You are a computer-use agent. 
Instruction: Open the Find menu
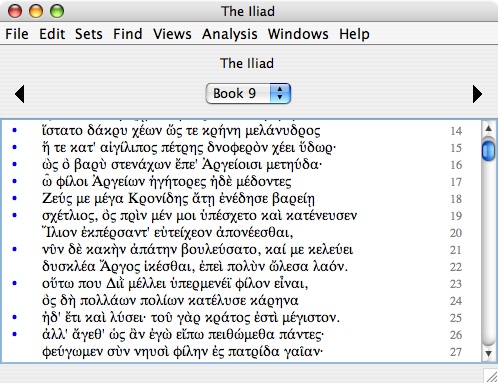[128, 34]
